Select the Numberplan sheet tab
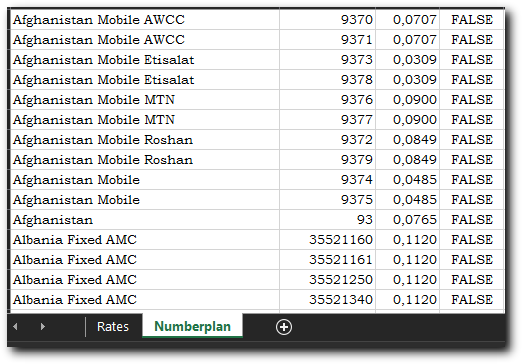Screen dimensions: 522x364 193,326
